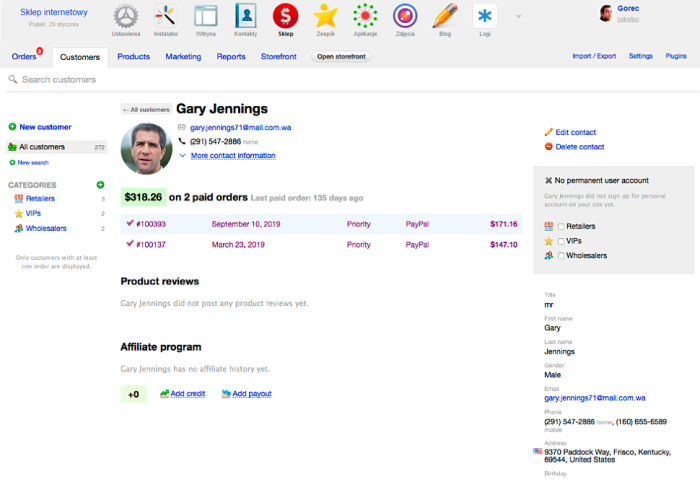Open the Zespół star app icon
The height and width of the screenshot is (487, 700).
[325, 16]
